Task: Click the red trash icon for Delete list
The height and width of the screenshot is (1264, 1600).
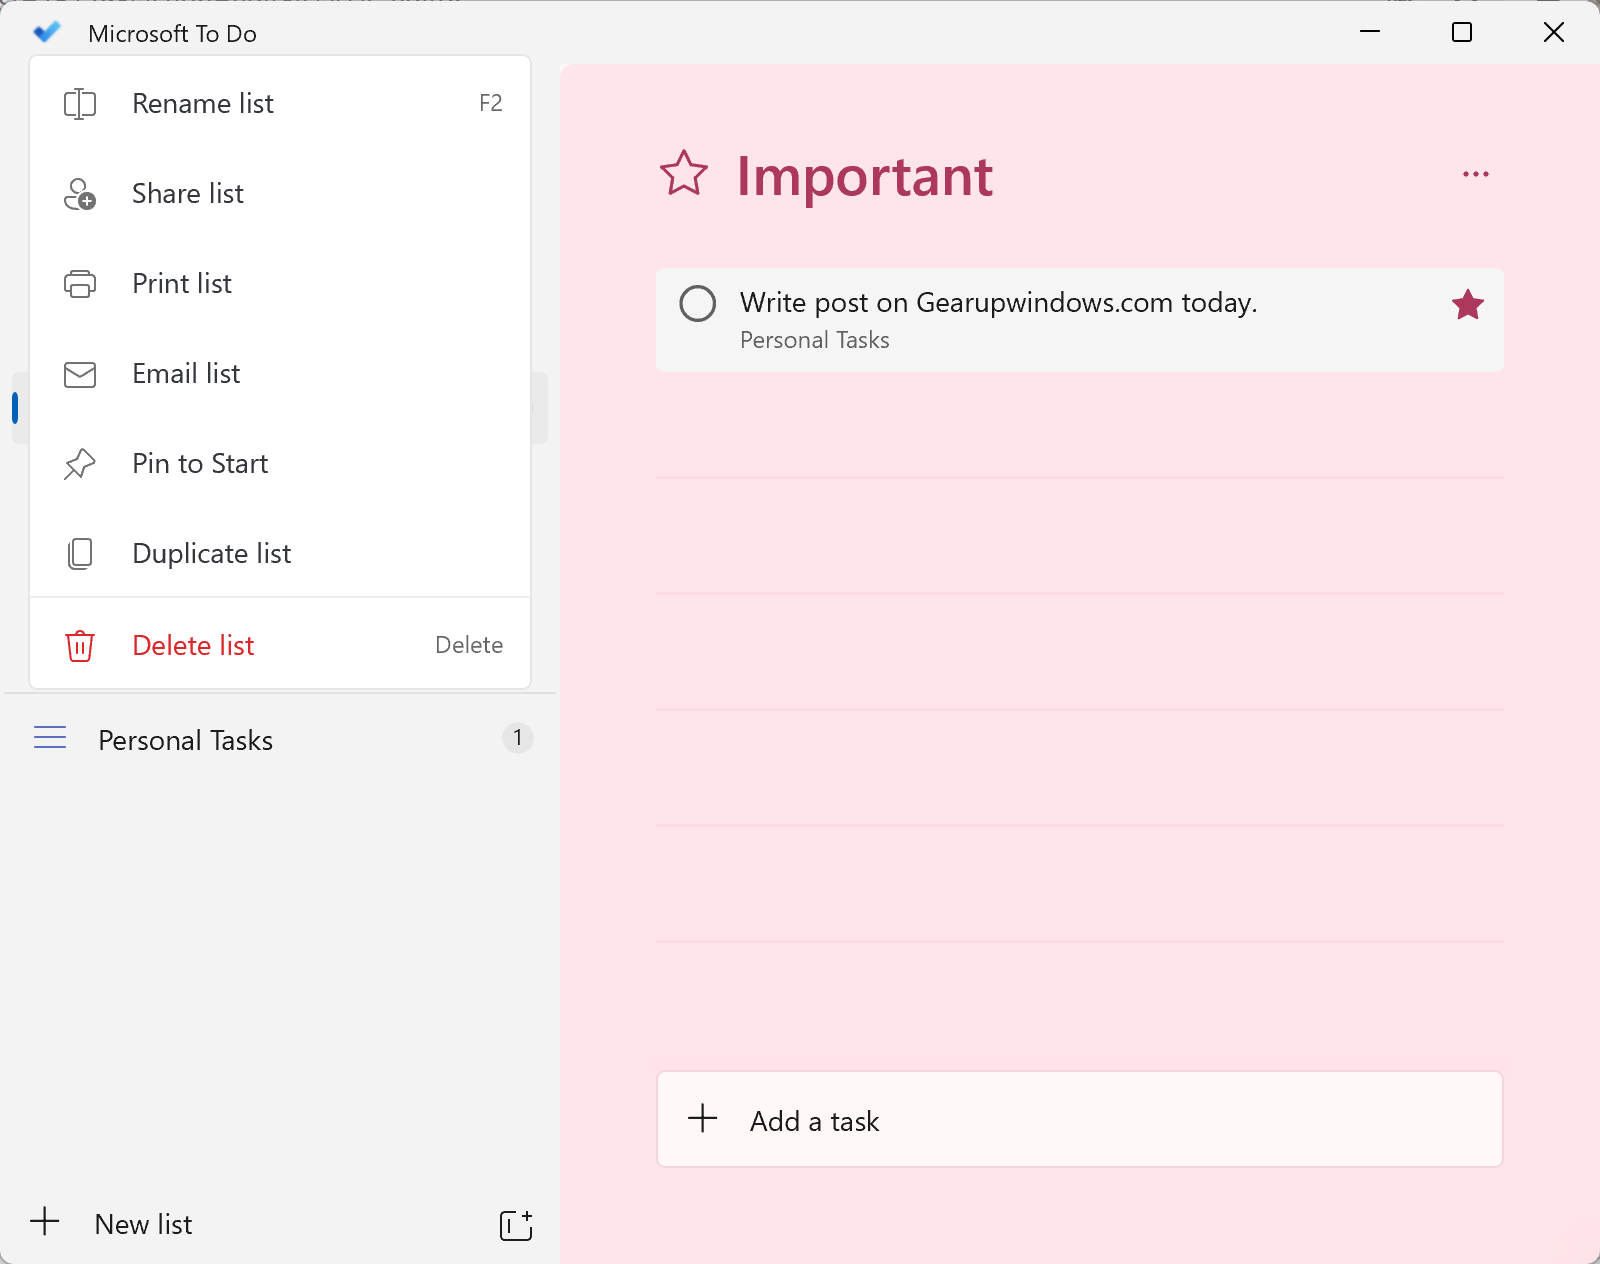Action: [80, 646]
